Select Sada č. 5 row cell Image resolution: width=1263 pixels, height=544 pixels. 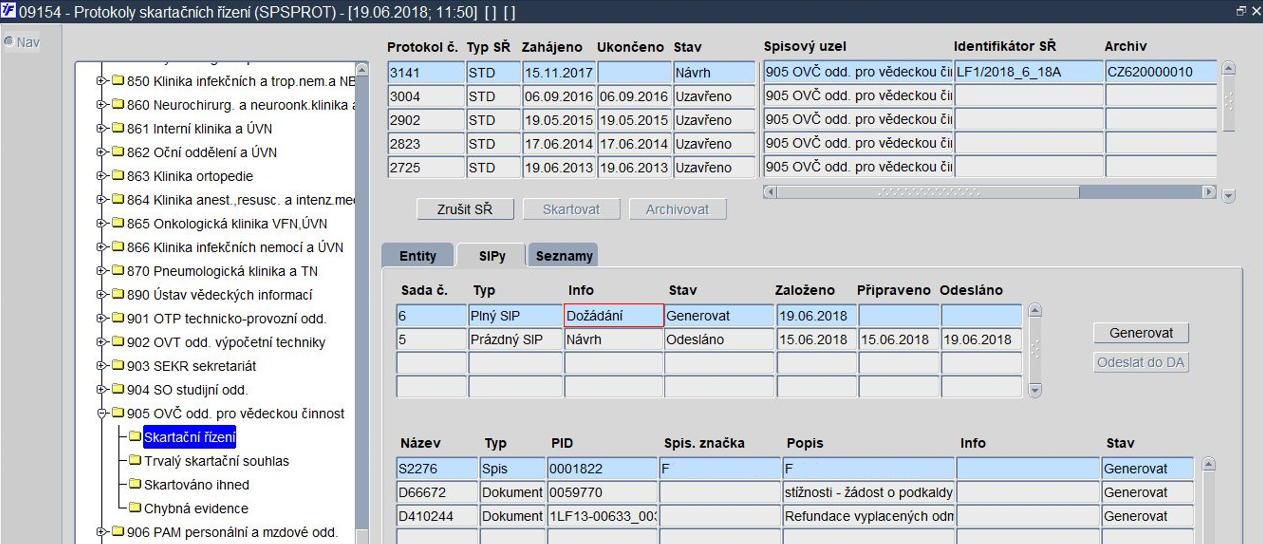[x=431, y=339]
